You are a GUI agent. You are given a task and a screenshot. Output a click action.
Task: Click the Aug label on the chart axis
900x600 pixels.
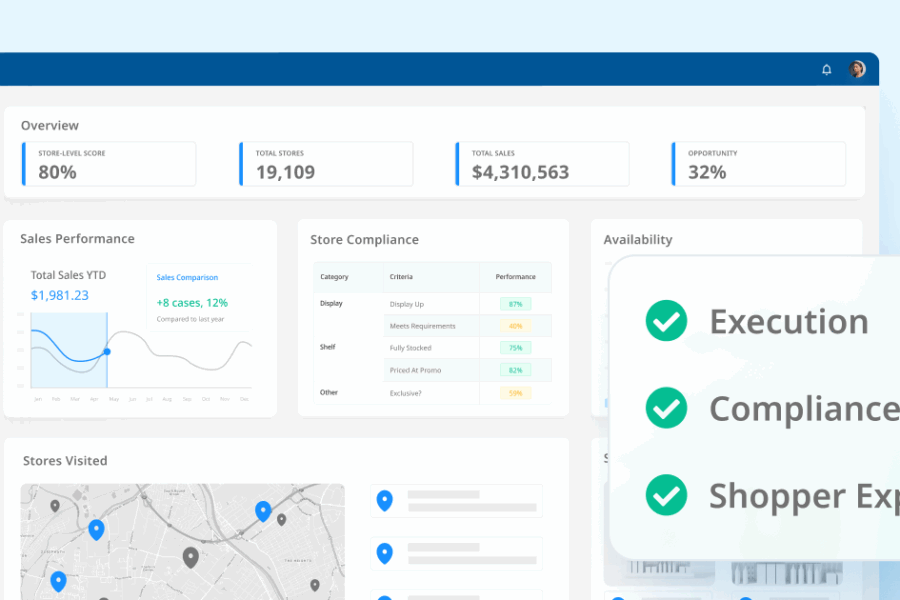pos(167,399)
